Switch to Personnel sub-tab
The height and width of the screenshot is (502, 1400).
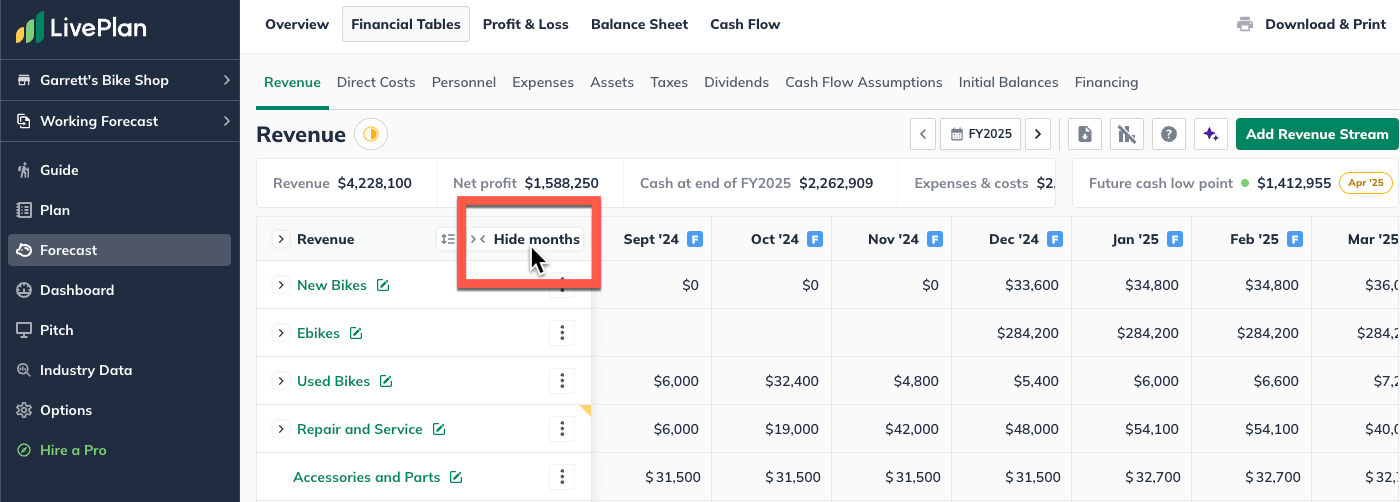click(x=464, y=82)
